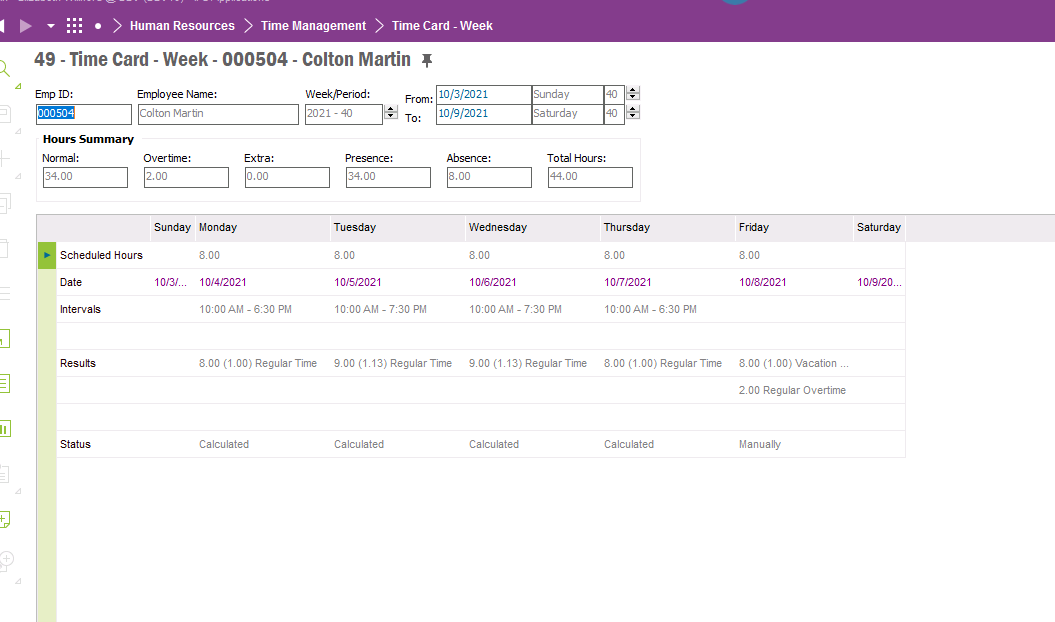1055x622 pixels.
Task: Select the Intervals row label
Action: pyautogui.click(x=80, y=310)
